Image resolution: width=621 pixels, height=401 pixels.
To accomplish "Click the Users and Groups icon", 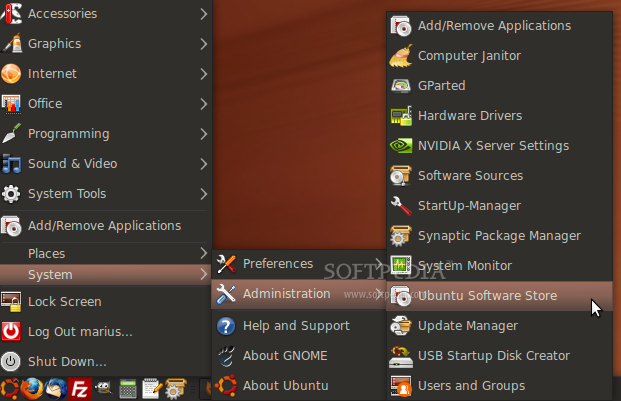I will [x=401, y=386].
